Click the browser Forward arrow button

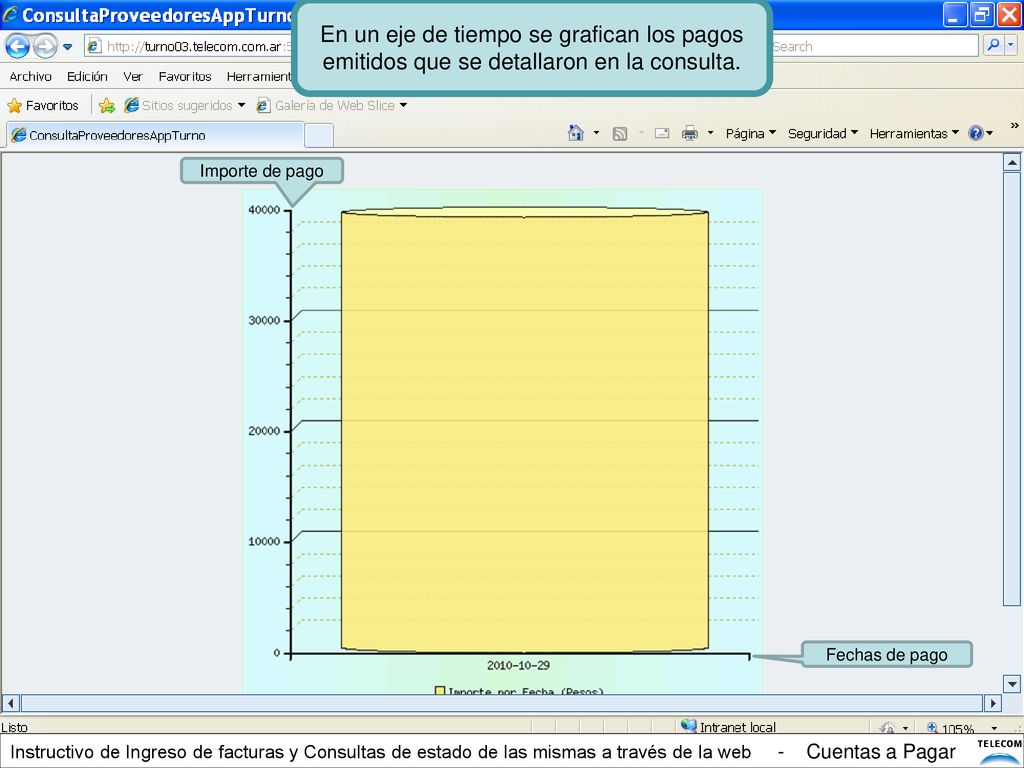click(x=45, y=46)
